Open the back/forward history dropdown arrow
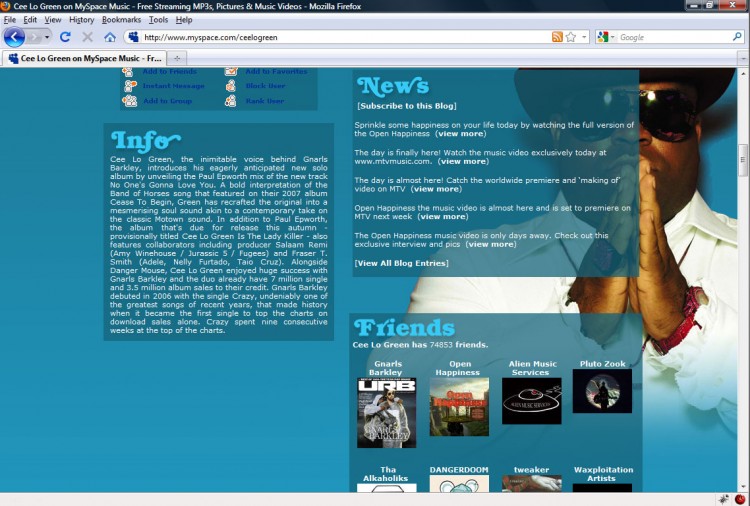The width and height of the screenshot is (750, 506). tap(47, 37)
